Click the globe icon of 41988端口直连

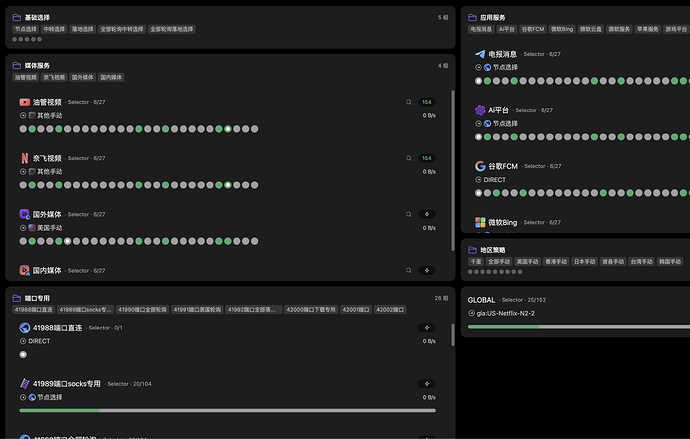(x=25, y=328)
